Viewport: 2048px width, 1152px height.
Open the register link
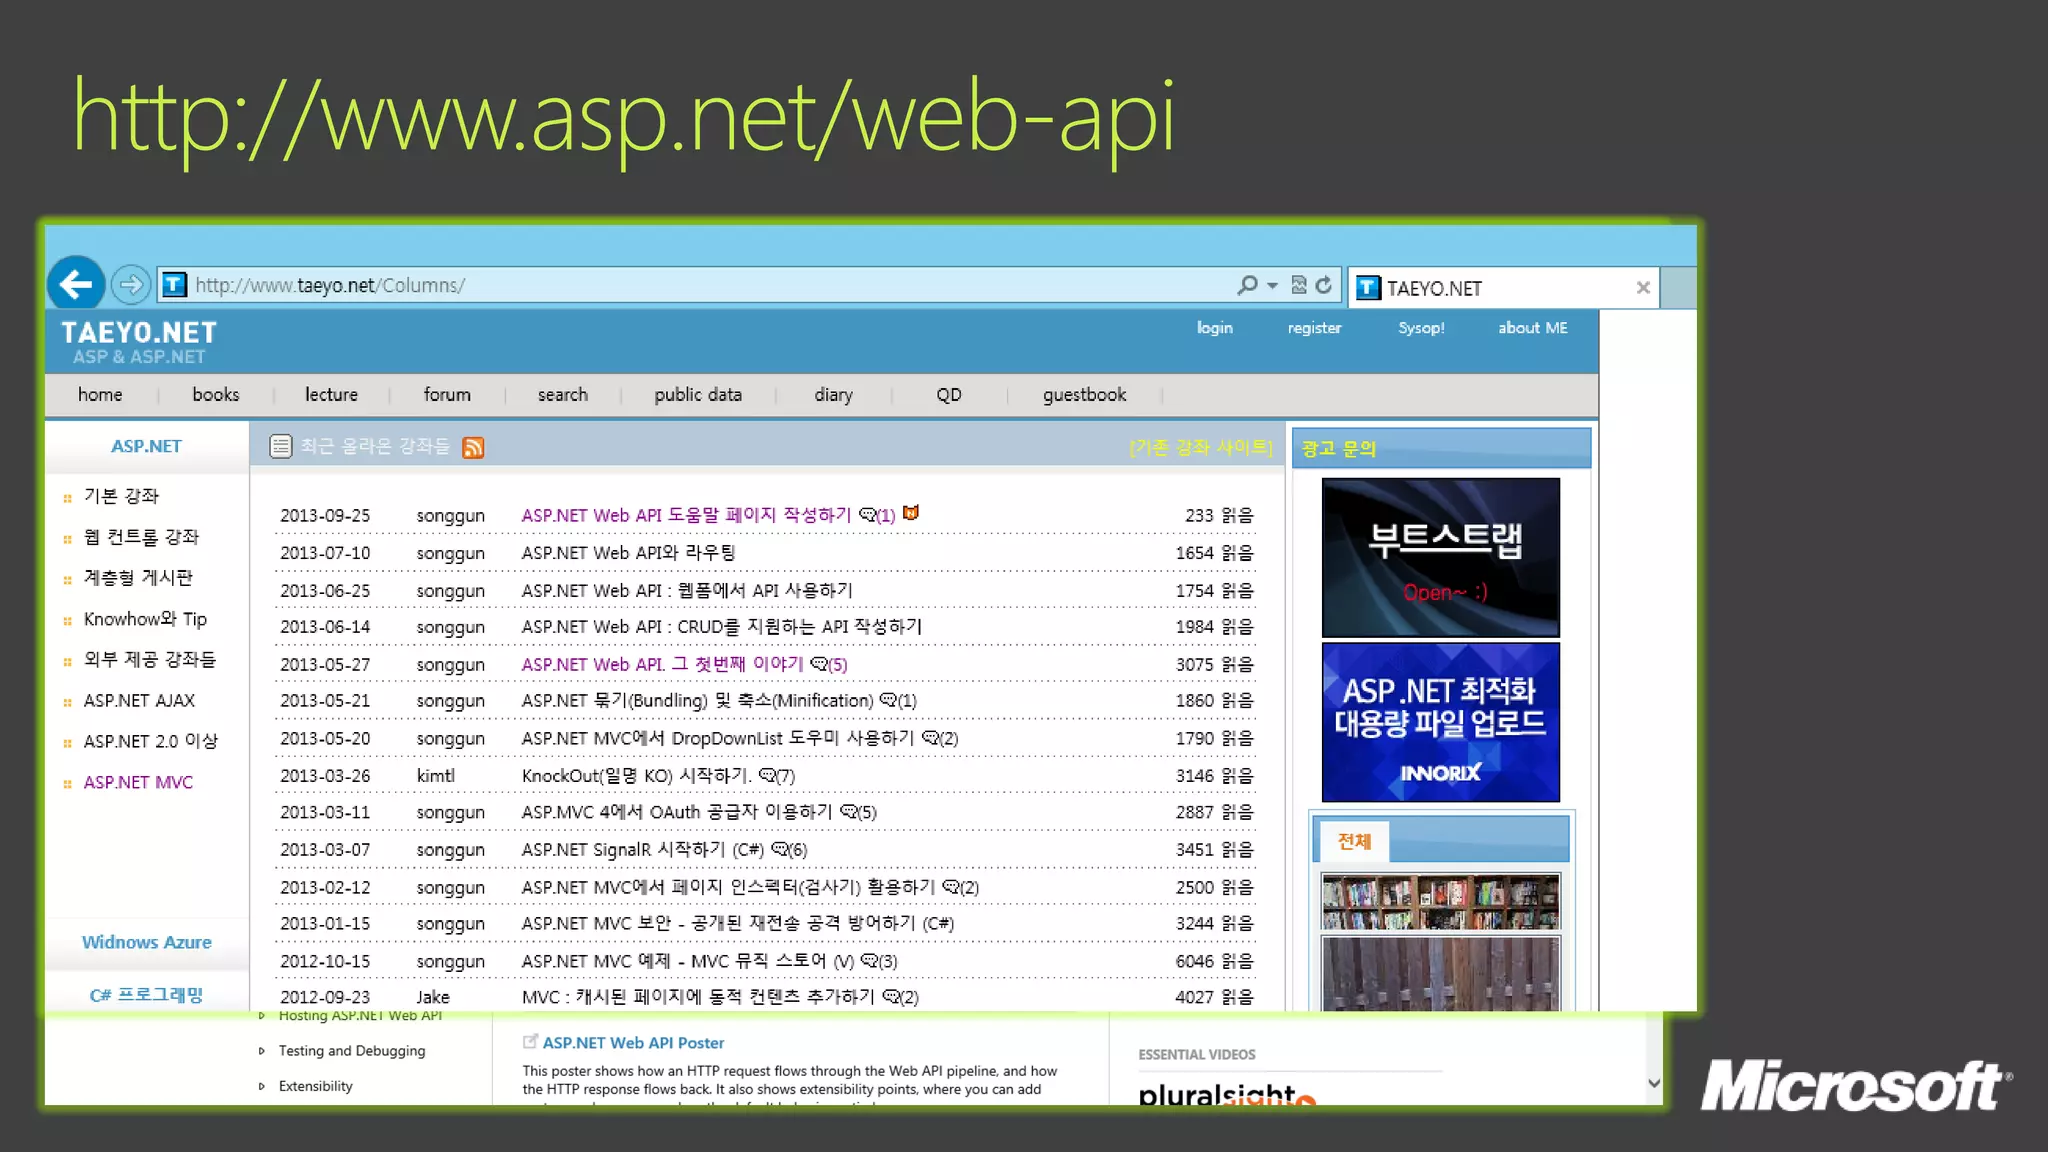pos(1314,328)
